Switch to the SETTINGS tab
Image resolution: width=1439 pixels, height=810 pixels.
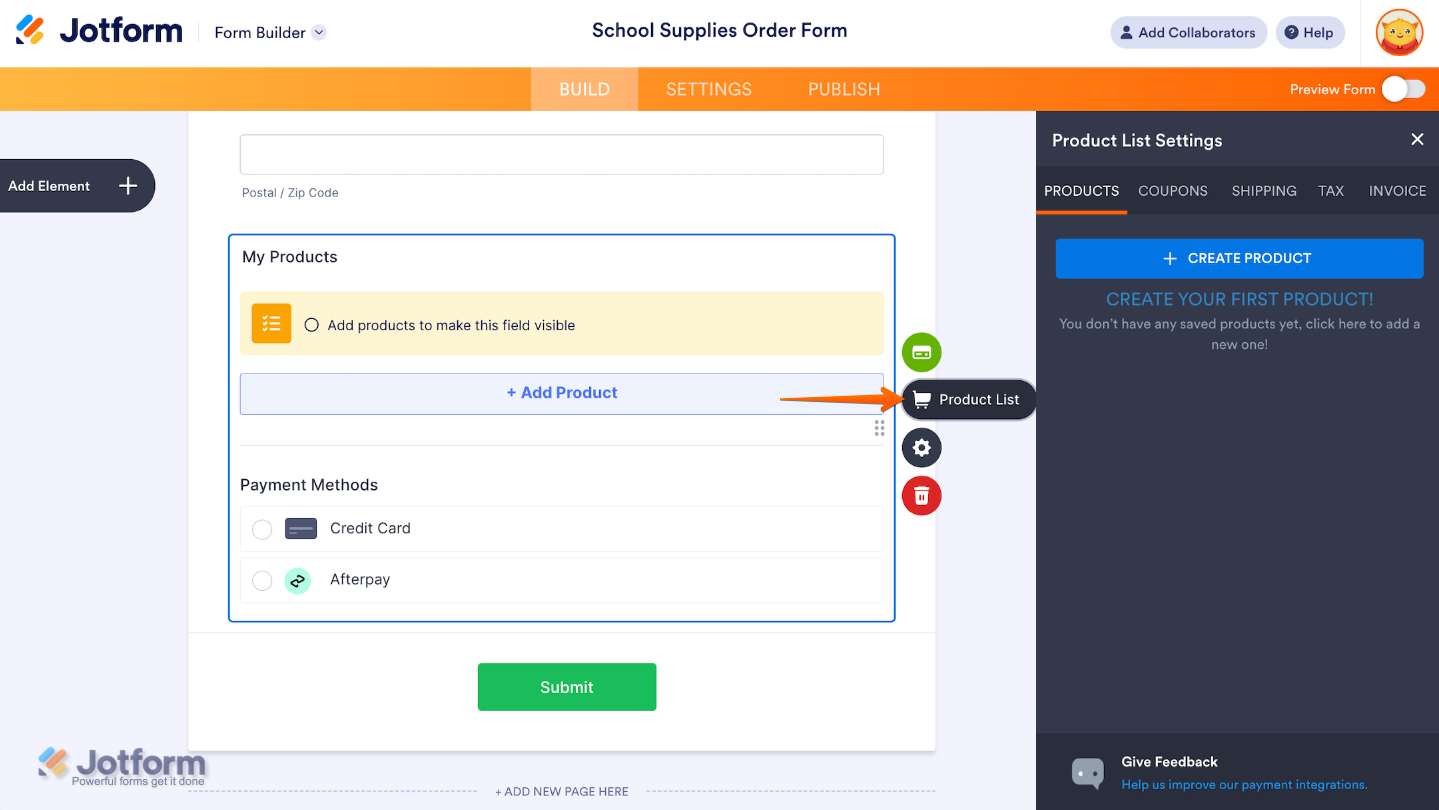coord(708,89)
